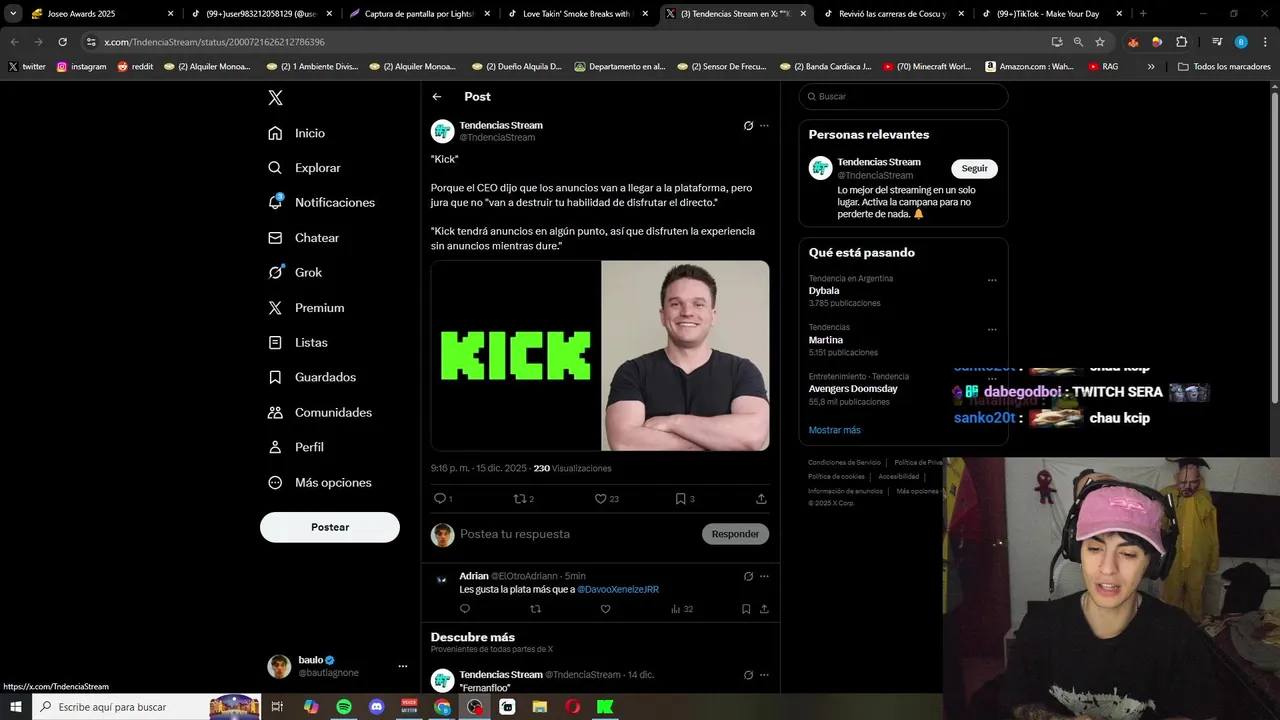1280x720 pixels.
Task: Open more options for Martina trend
Action: (992, 329)
